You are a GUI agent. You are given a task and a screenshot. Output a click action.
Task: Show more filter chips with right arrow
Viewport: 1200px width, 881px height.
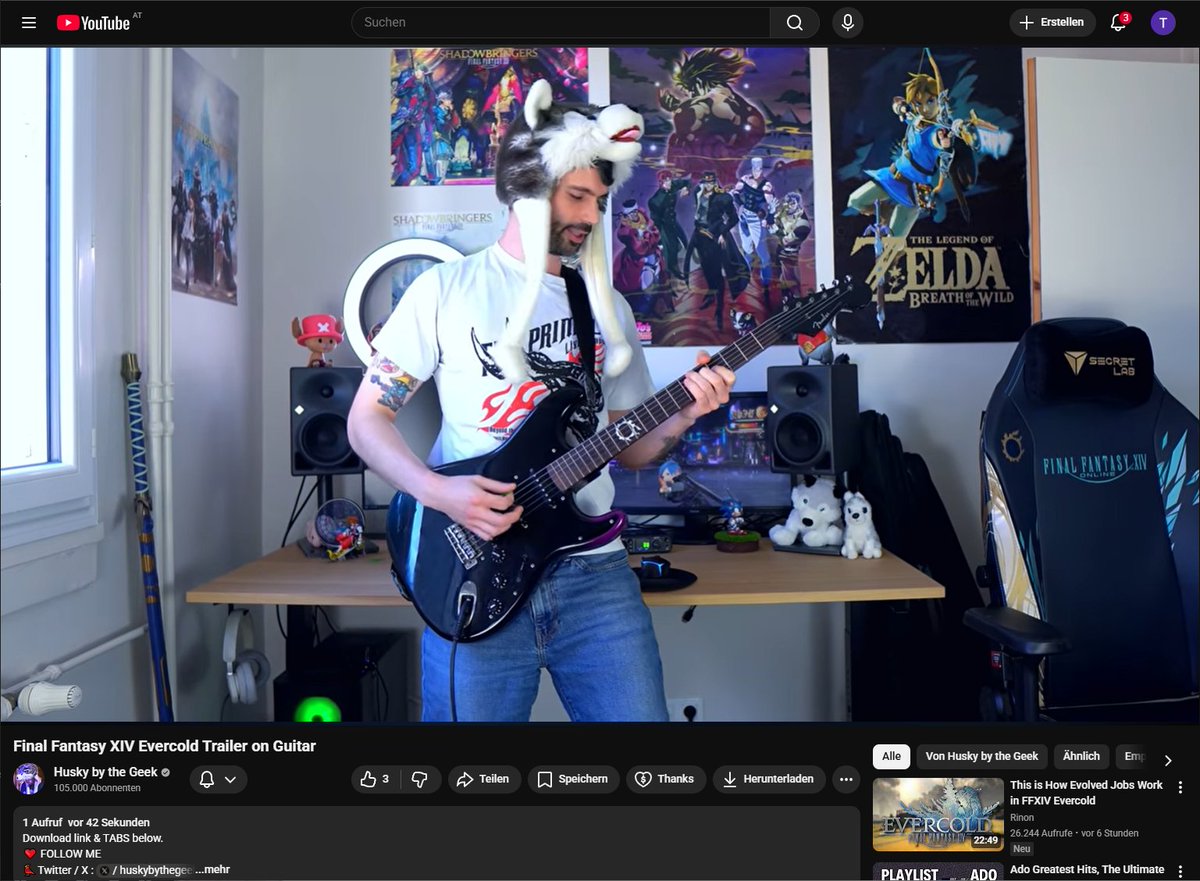click(1167, 760)
